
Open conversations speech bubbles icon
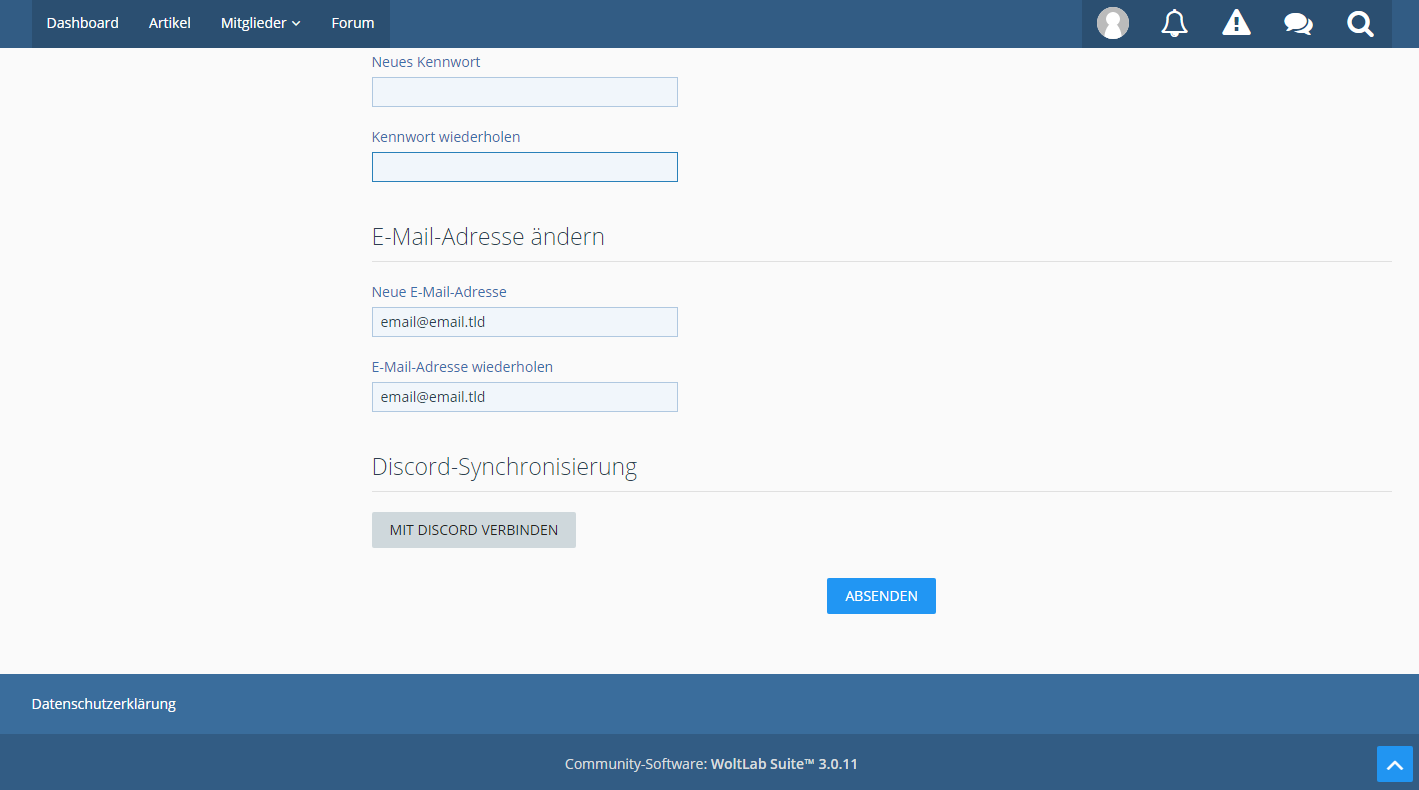click(1298, 23)
